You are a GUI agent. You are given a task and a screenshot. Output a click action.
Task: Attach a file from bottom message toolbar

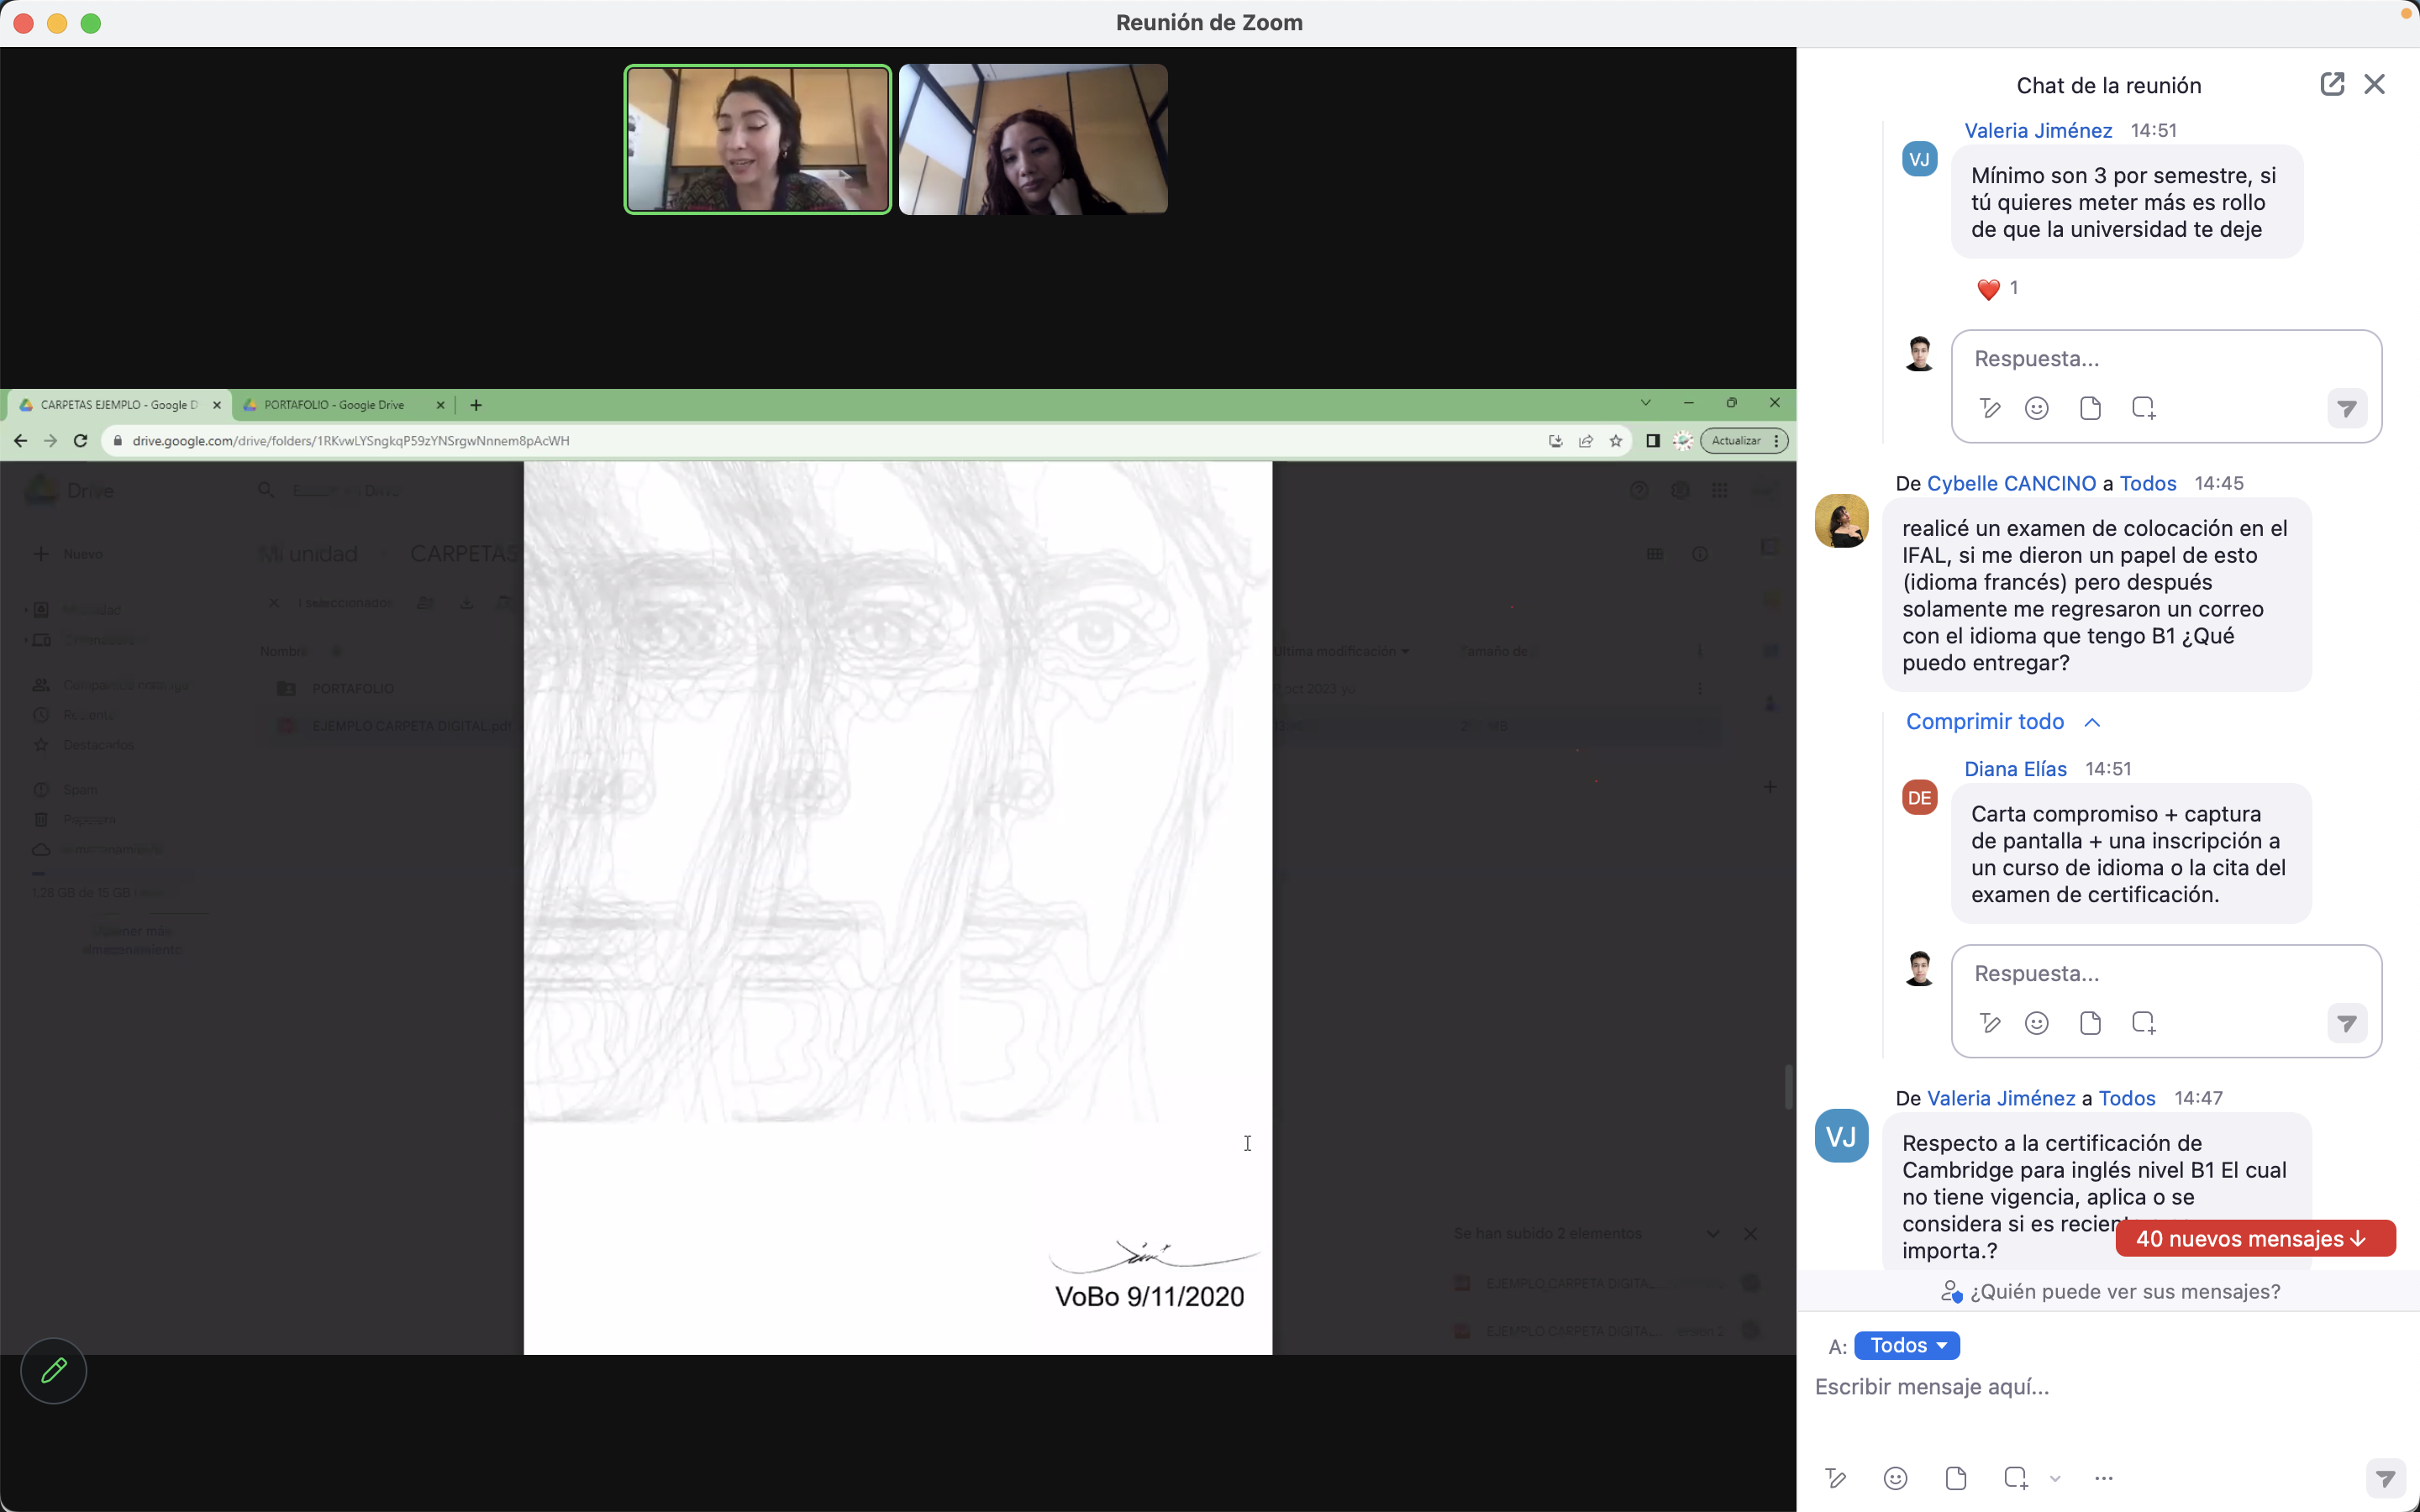1956,1478
